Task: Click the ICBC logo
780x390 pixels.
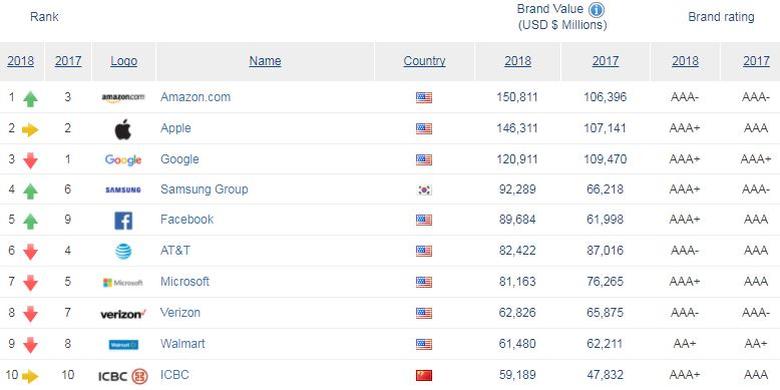Action: point(123,376)
